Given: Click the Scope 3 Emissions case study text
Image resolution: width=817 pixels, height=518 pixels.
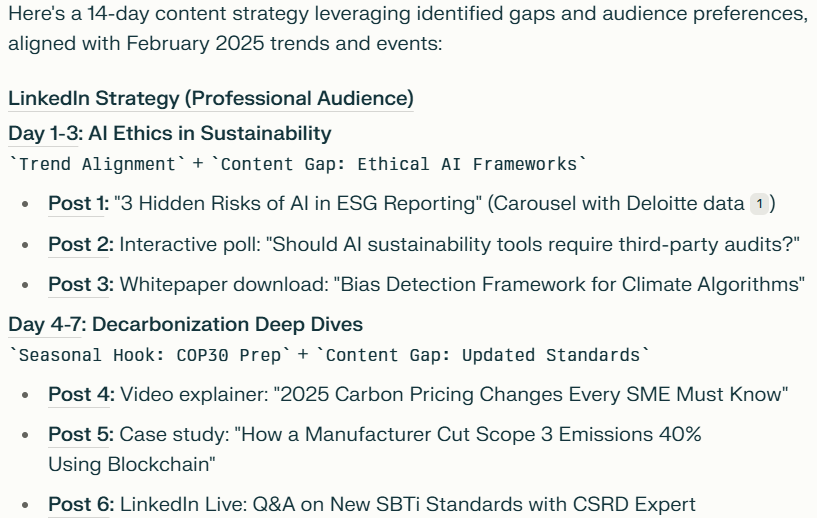Looking at the screenshot, I should [375, 449].
